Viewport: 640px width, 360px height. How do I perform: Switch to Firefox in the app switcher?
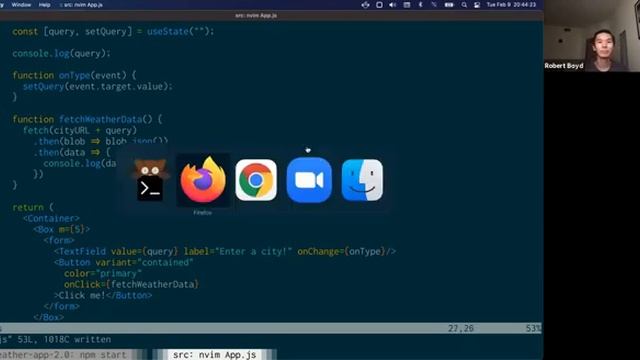coord(203,180)
